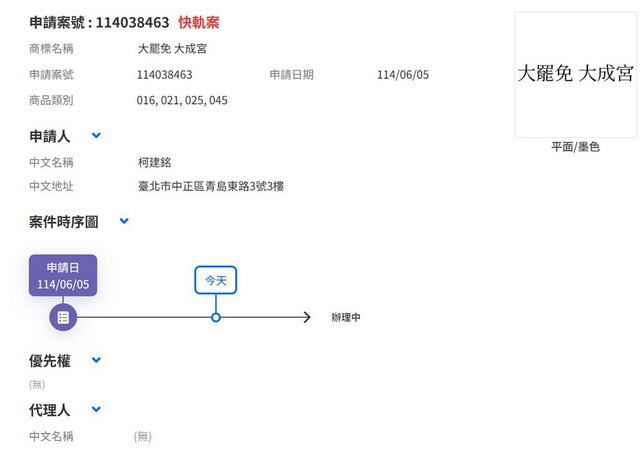Click the timeline arrowhead before 辦理中
The height and width of the screenshot is (451, 640).
pyautogui.click(x=307, y=318)
